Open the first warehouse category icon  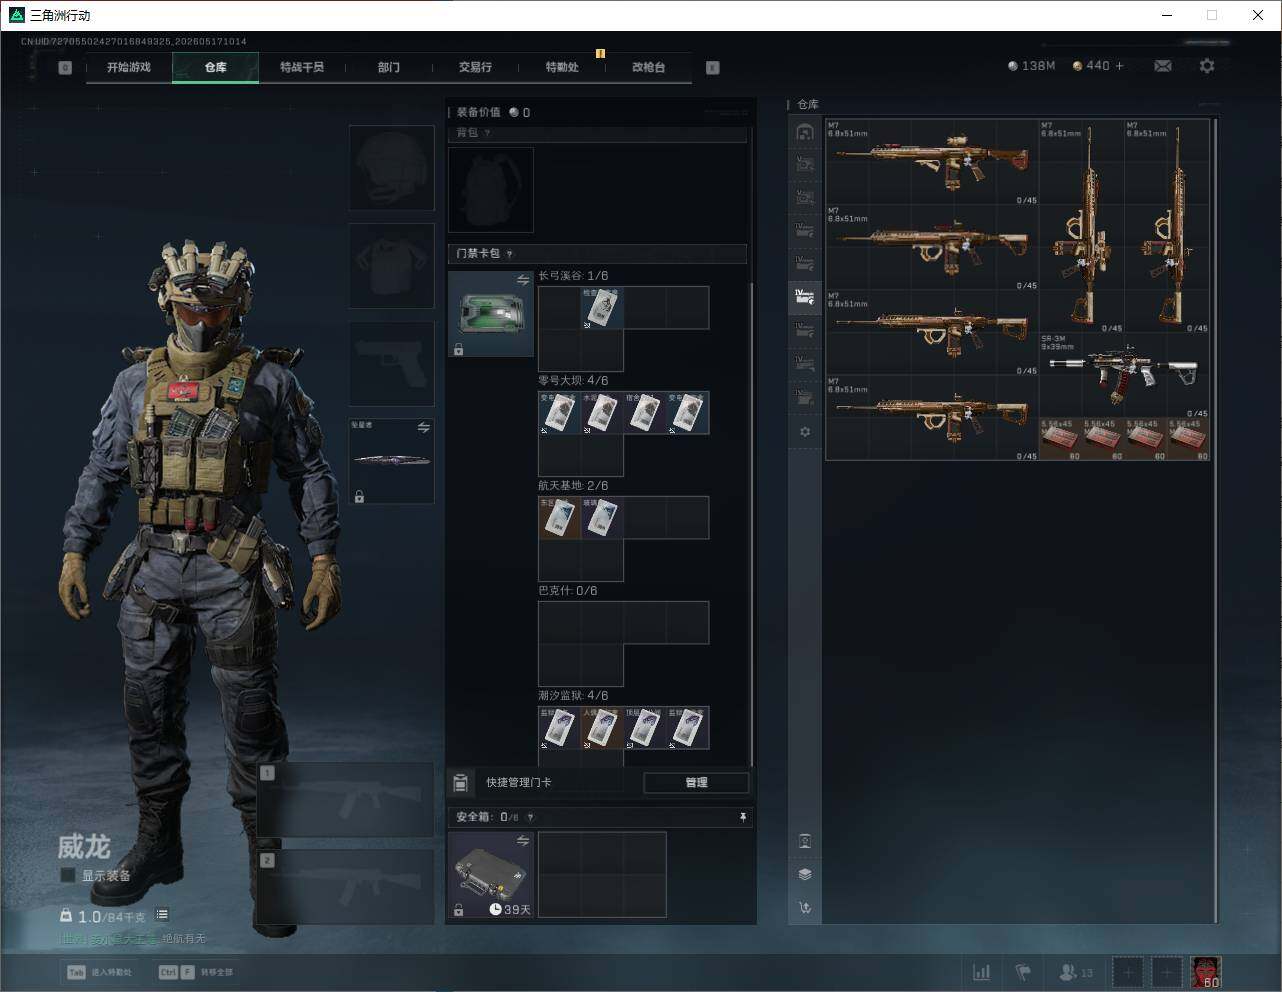pyautogui.click(x=805, y=132)
